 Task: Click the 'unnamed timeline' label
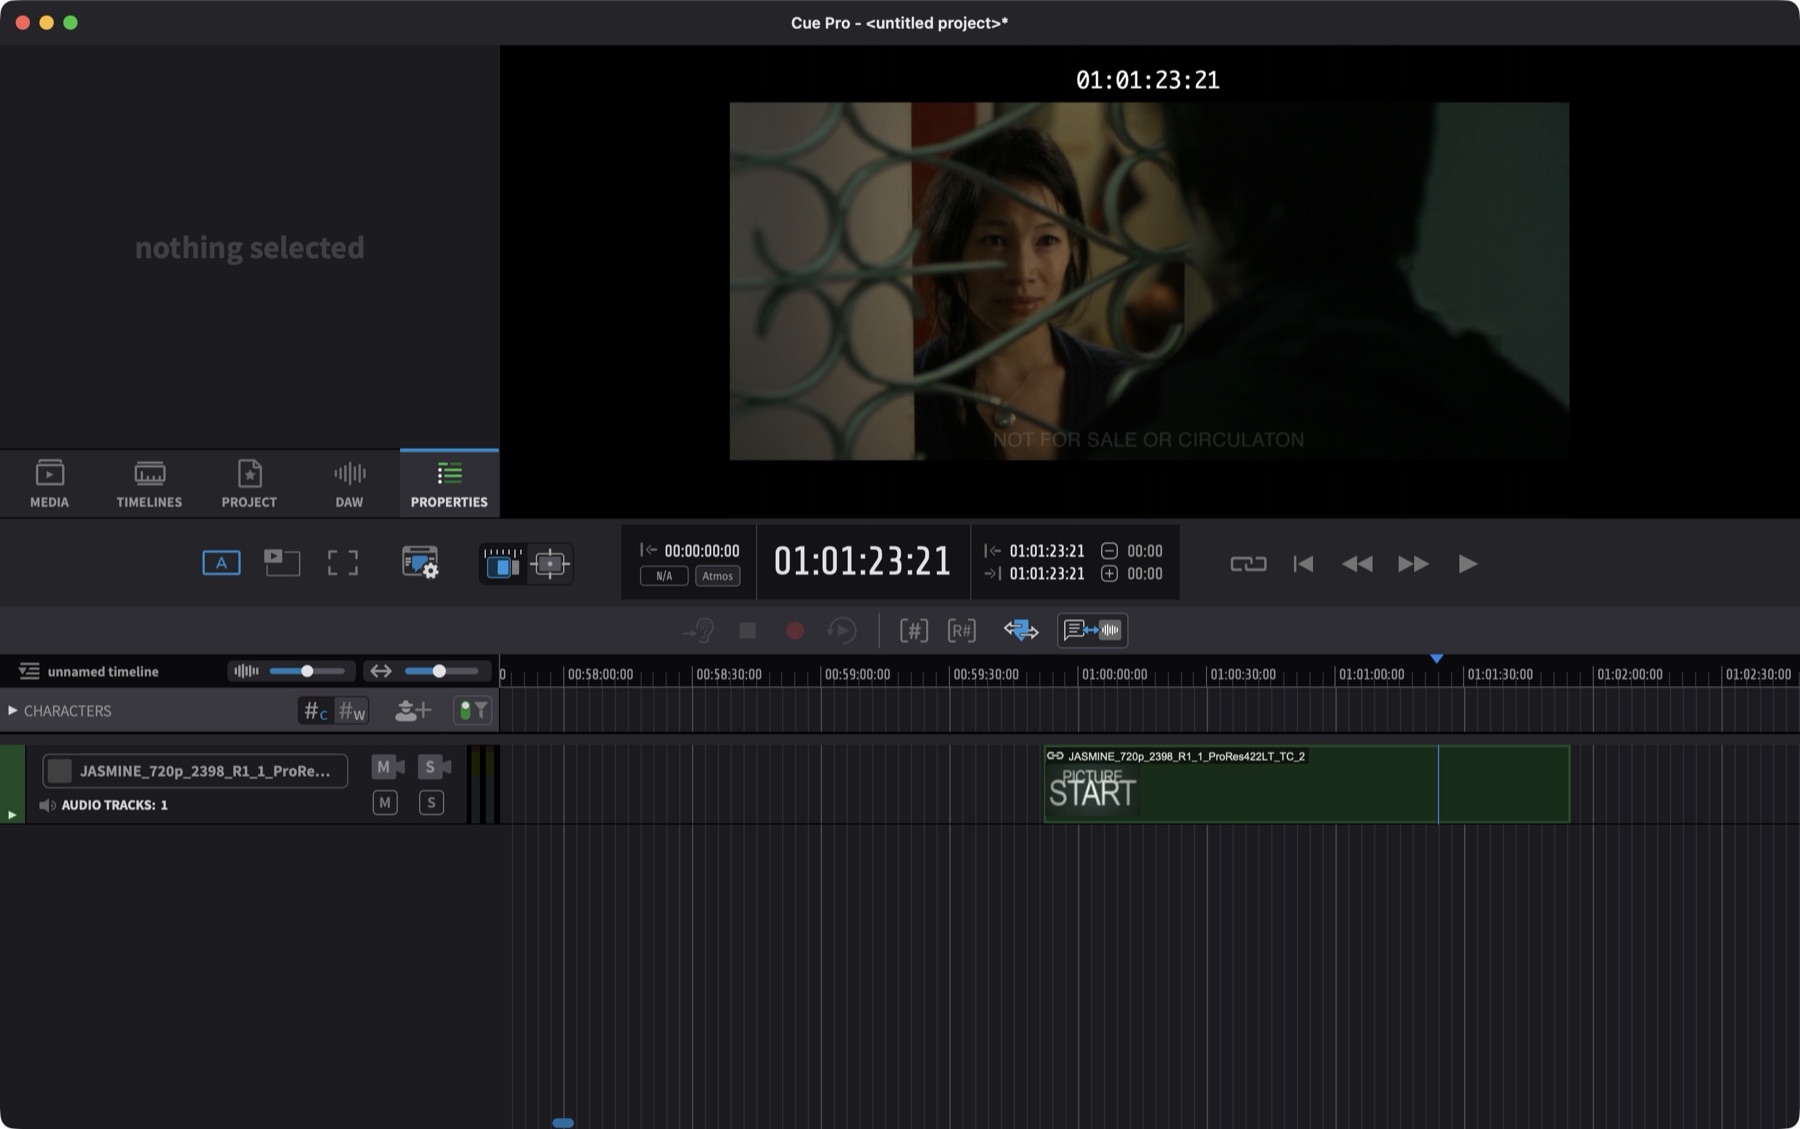103,672
